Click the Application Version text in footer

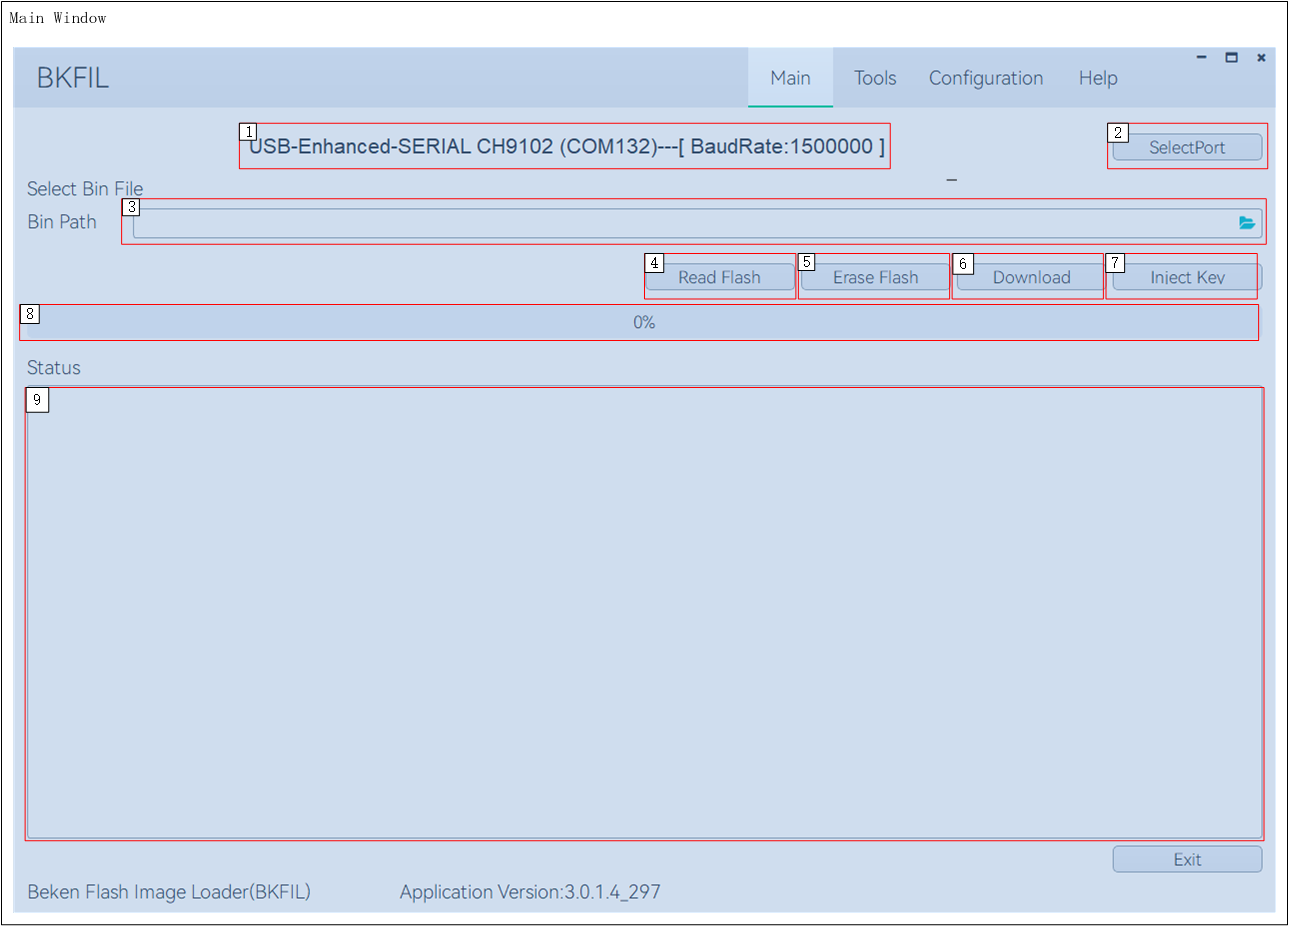pos(530,892)
